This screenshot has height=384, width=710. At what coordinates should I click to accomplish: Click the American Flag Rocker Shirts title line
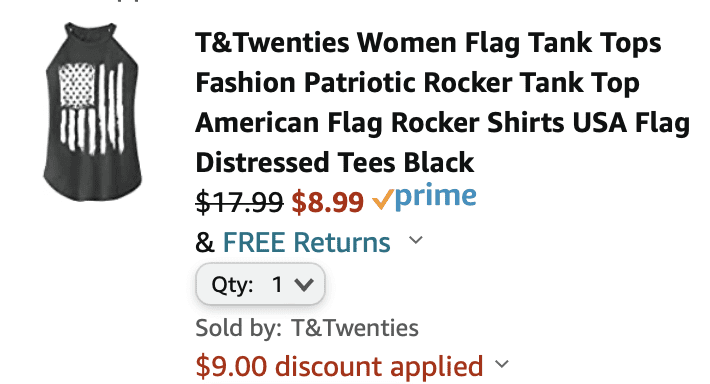[442, 123]
